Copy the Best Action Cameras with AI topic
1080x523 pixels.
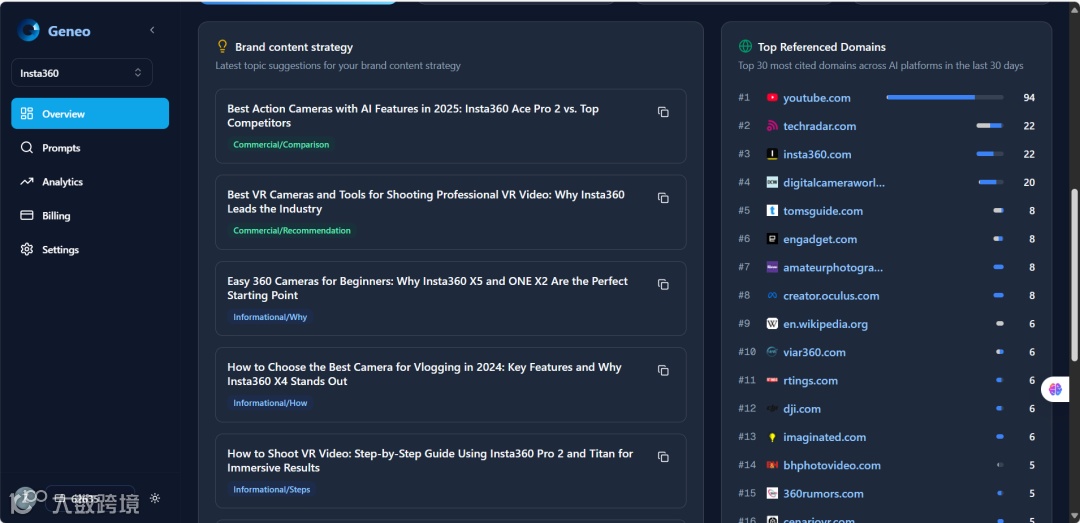tap(663, 112)
